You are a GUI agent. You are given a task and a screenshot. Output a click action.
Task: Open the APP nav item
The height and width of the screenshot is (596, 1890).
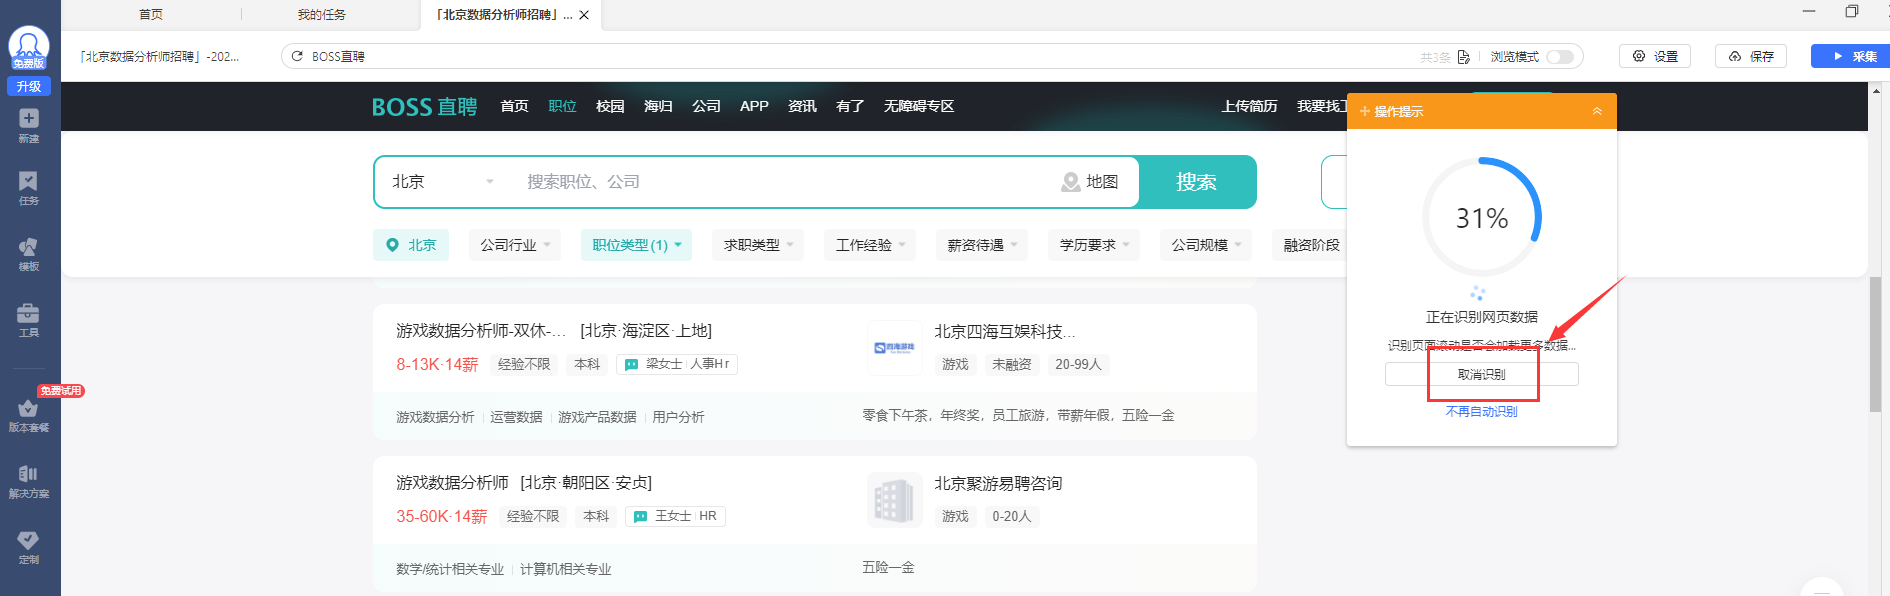754,106
